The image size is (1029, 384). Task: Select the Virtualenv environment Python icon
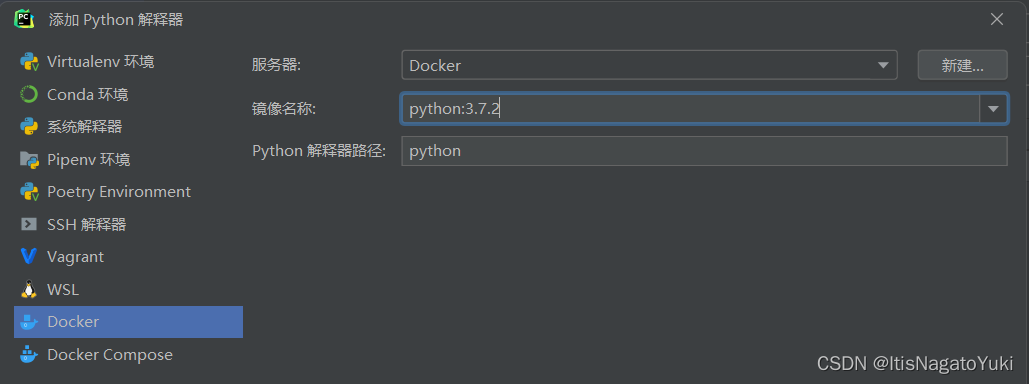29,62
